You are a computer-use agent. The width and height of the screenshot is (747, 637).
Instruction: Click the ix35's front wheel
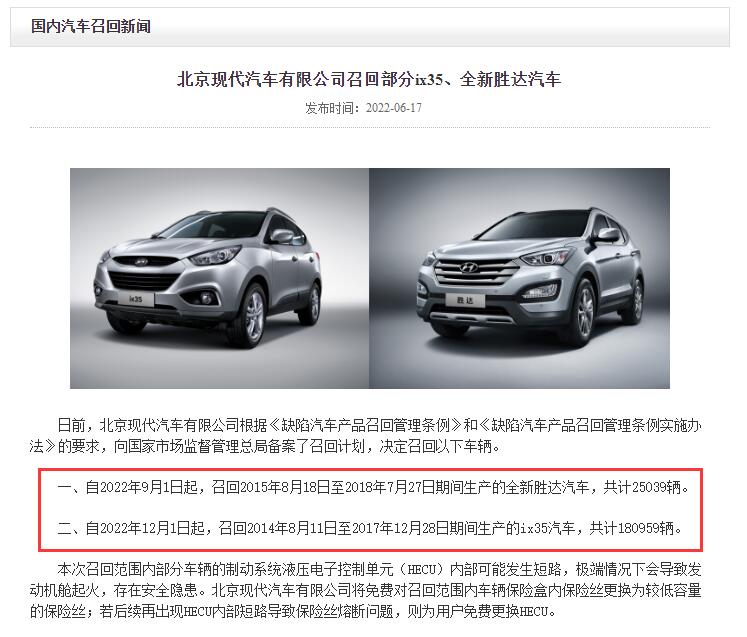(252, 312)
